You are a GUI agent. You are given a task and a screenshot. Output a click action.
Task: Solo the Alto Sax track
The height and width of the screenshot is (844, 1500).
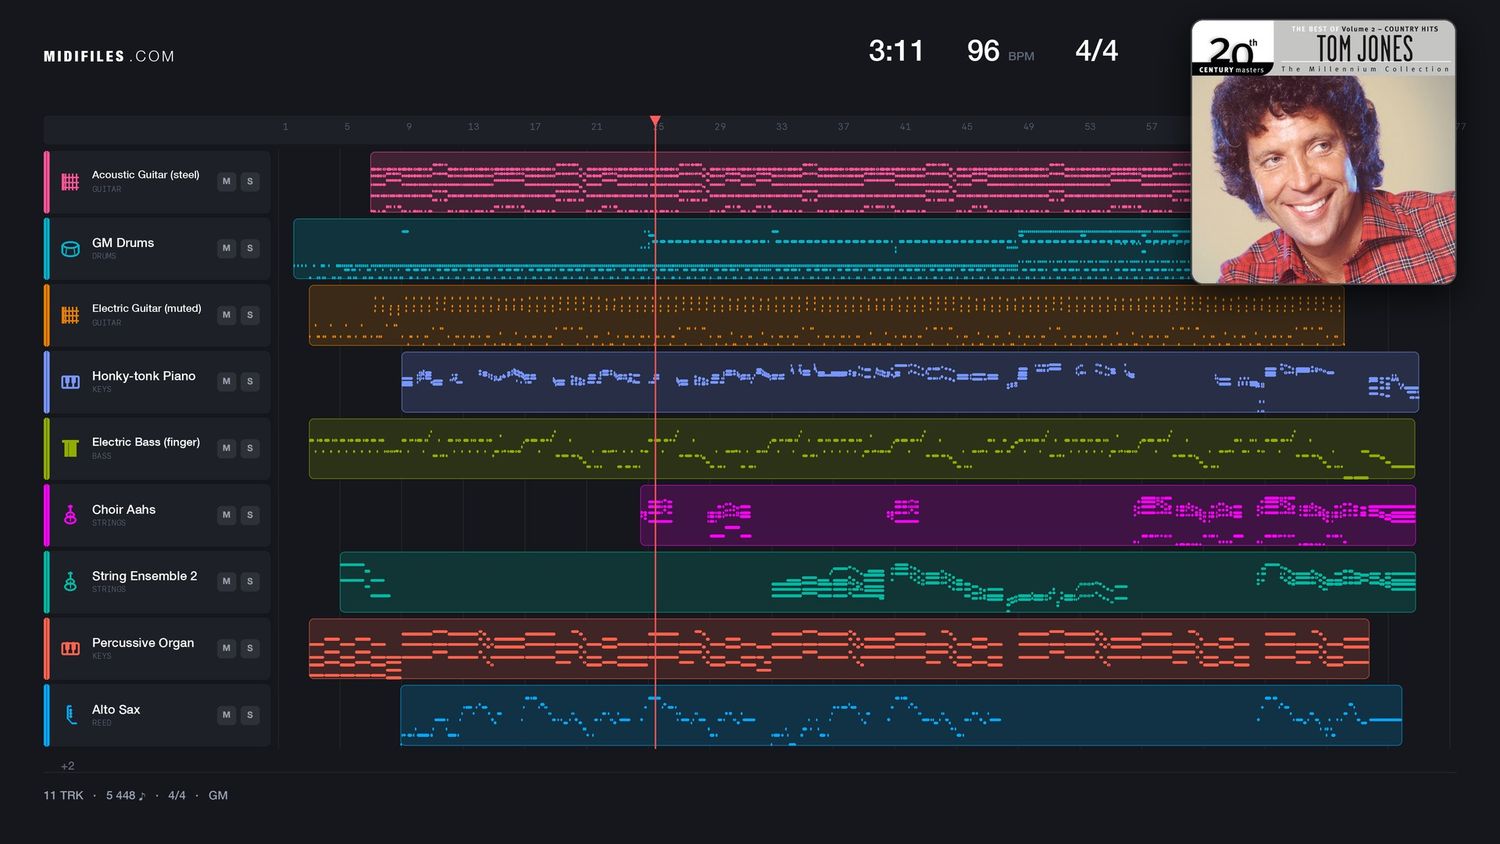pos(250,715)
